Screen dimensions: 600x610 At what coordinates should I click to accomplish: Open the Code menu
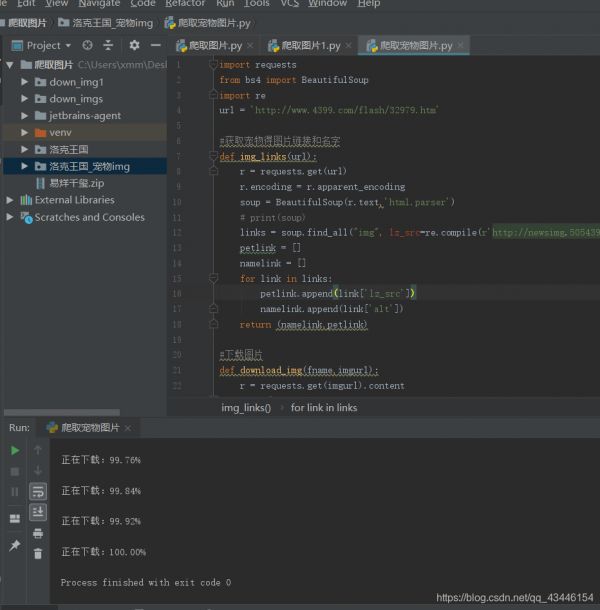click(x=143, y=4)
